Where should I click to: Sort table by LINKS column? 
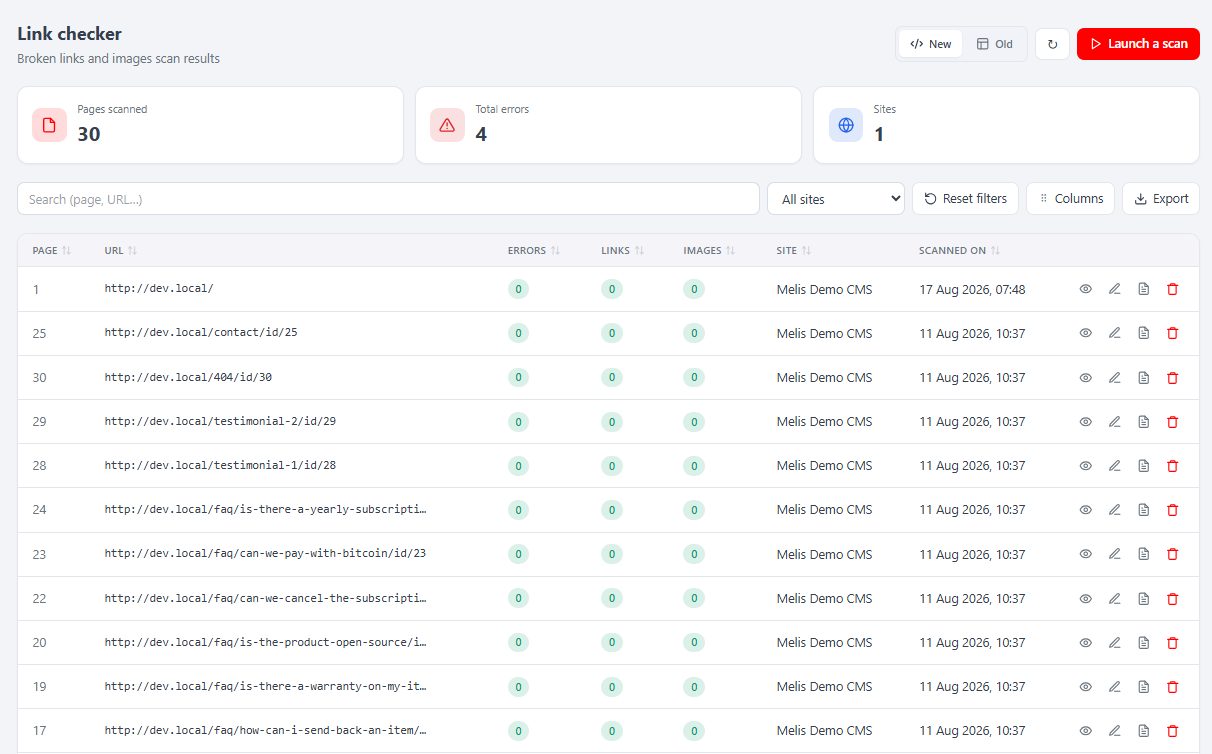[623, 251]
